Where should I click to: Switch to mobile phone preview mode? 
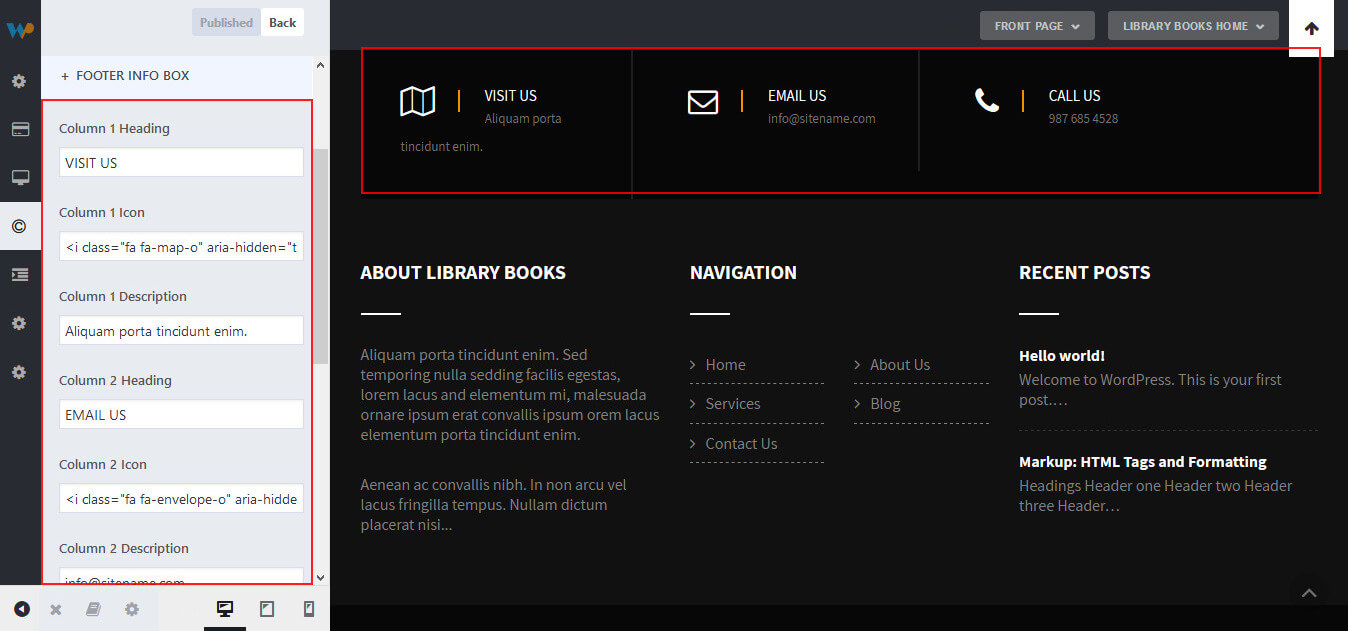pos(309,609)
